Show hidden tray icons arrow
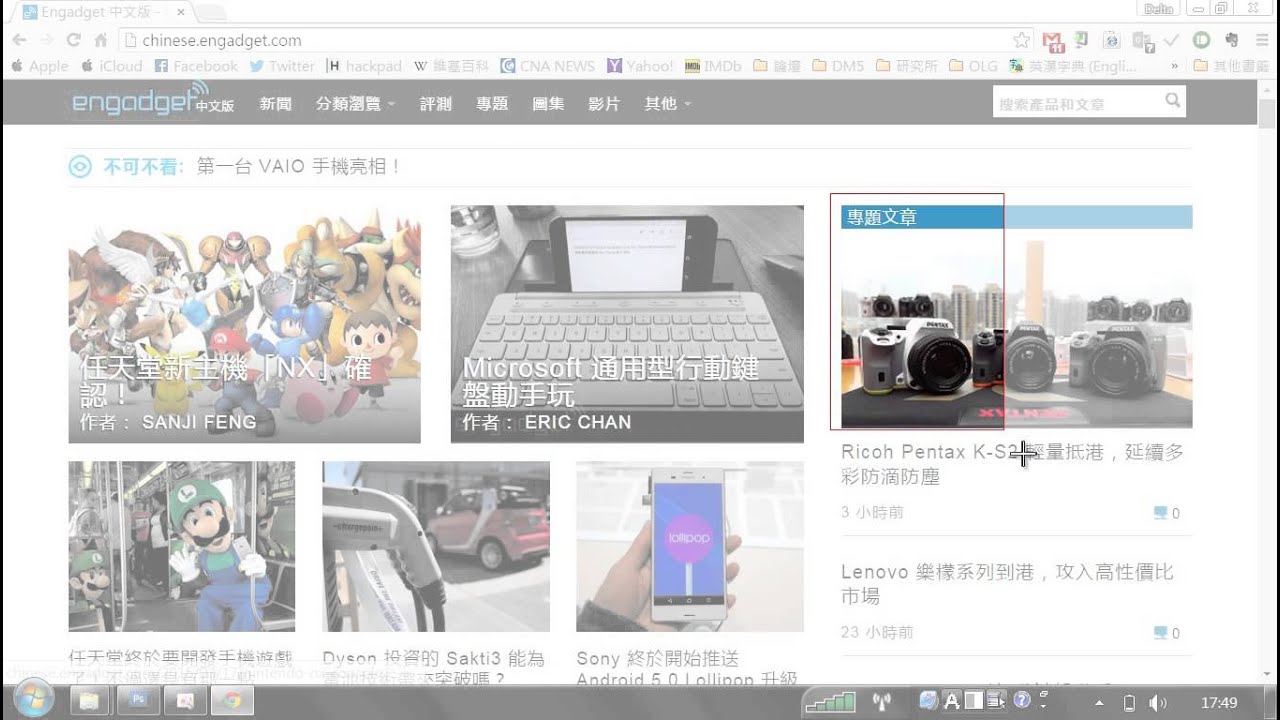The width and height of the screenshot is (1280, 720). coord(1100,702)
